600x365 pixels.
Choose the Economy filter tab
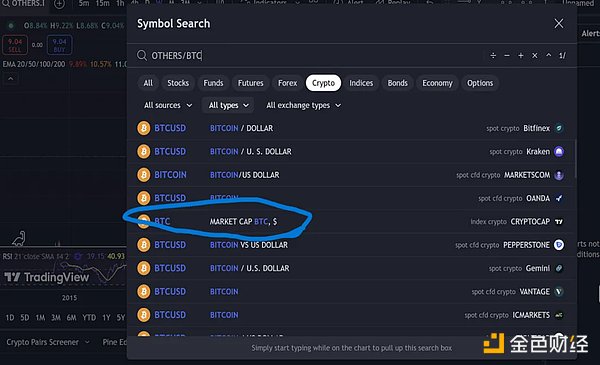pyautogui.click(x=437, y=83)
